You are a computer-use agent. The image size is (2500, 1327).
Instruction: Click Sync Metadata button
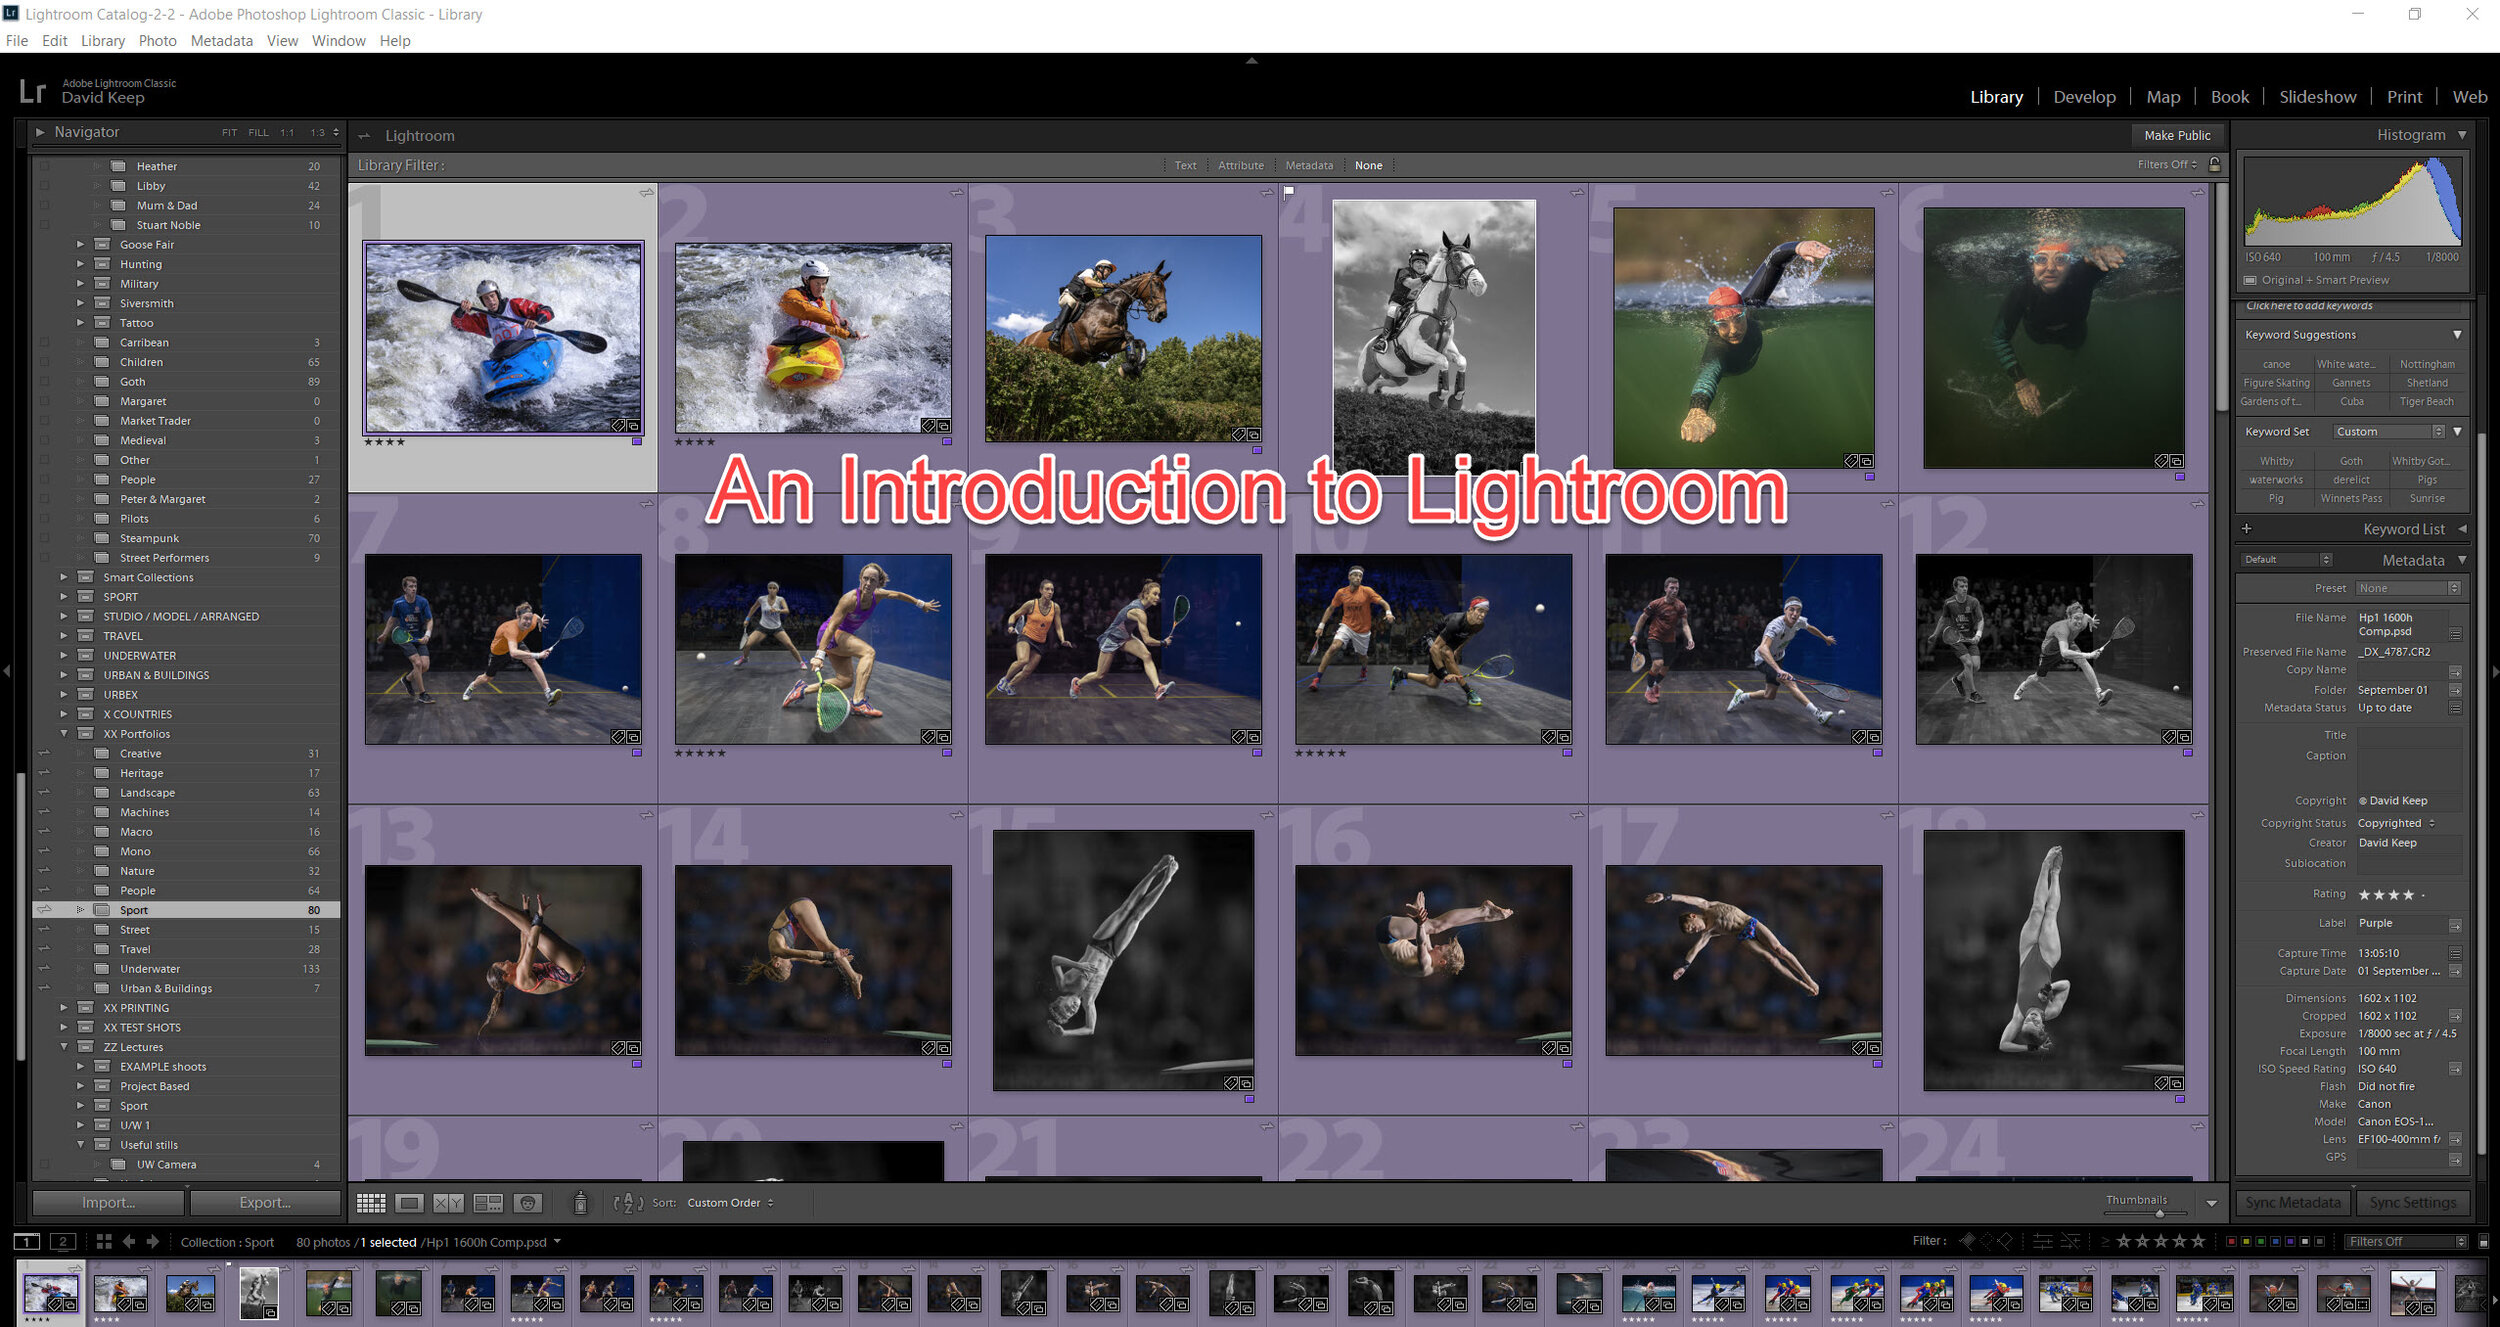pos(2293,1203)
